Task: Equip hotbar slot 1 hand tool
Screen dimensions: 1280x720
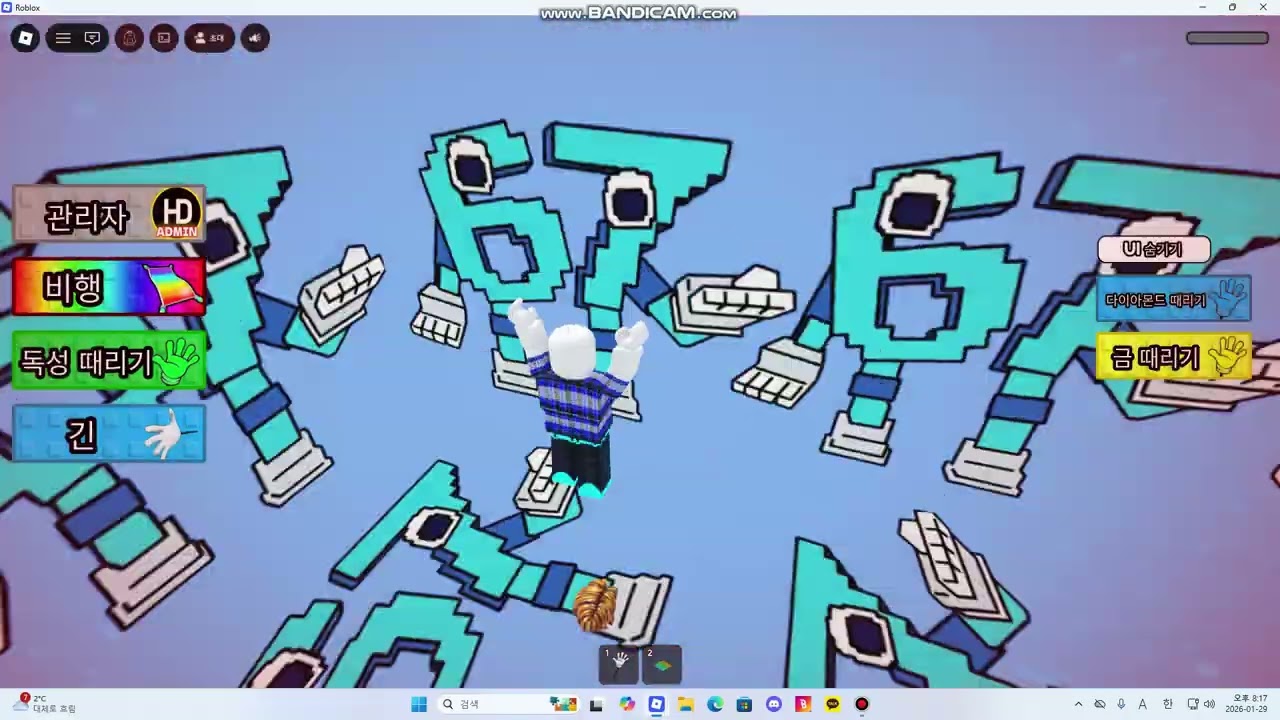Action: pos(619,664)
